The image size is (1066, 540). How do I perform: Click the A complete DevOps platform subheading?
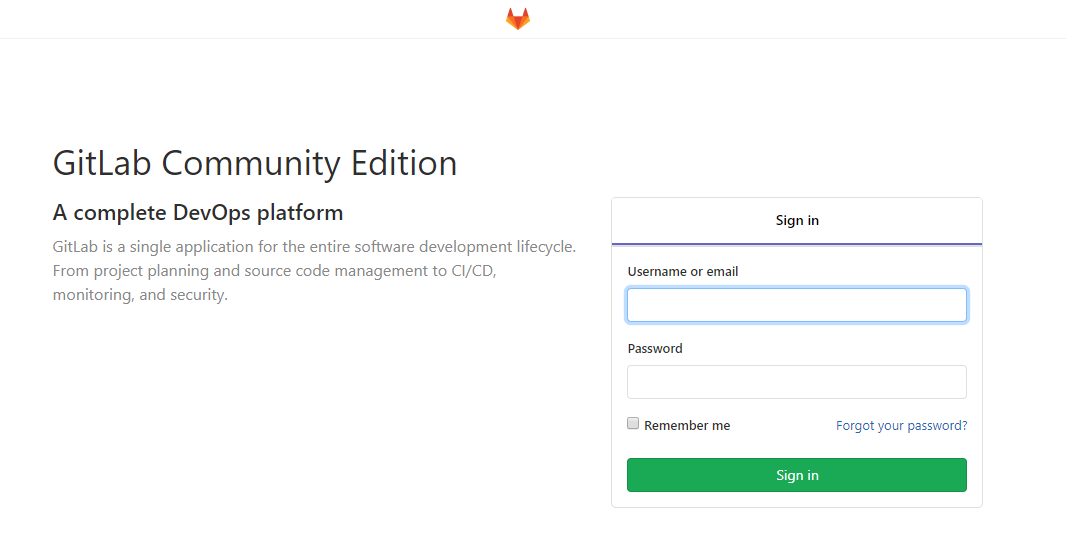tap(198, 213)
